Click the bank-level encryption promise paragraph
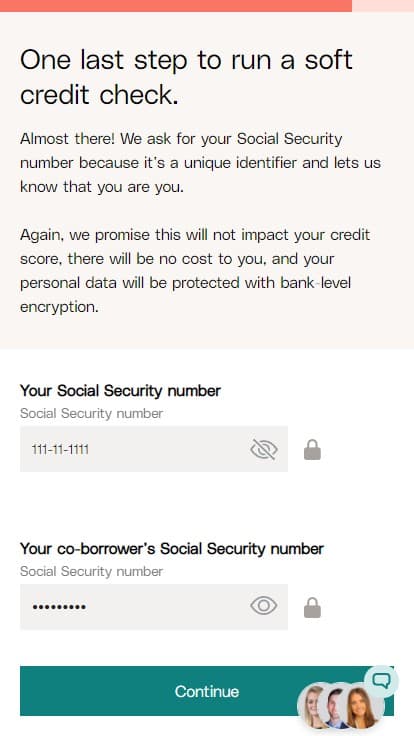 coord(195,271)
